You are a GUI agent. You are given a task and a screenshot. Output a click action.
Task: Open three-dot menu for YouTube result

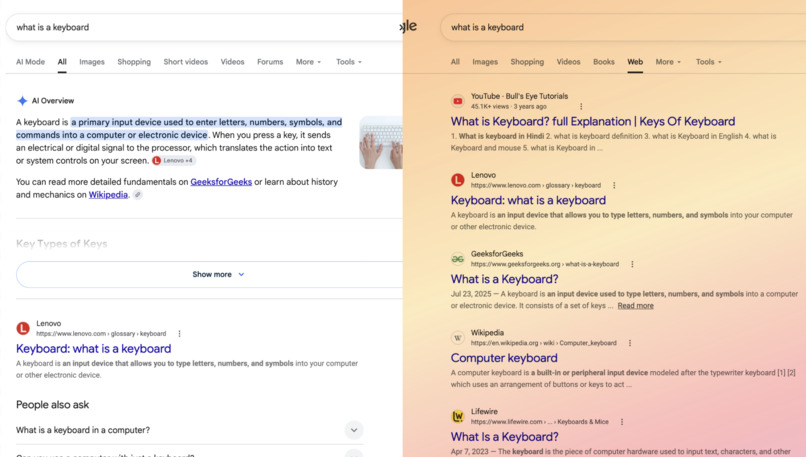[x=581, y=106]
